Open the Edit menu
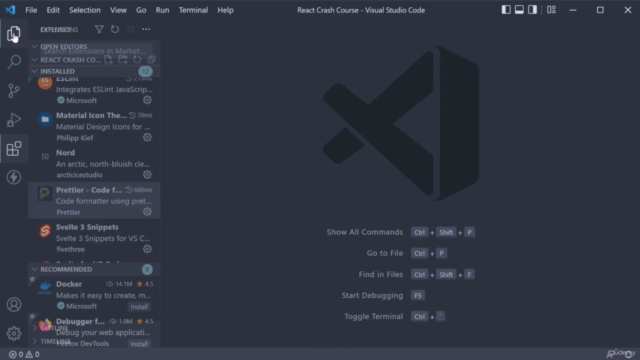Image resolution: width=640 pixels, height=360 pixels. 53,10
